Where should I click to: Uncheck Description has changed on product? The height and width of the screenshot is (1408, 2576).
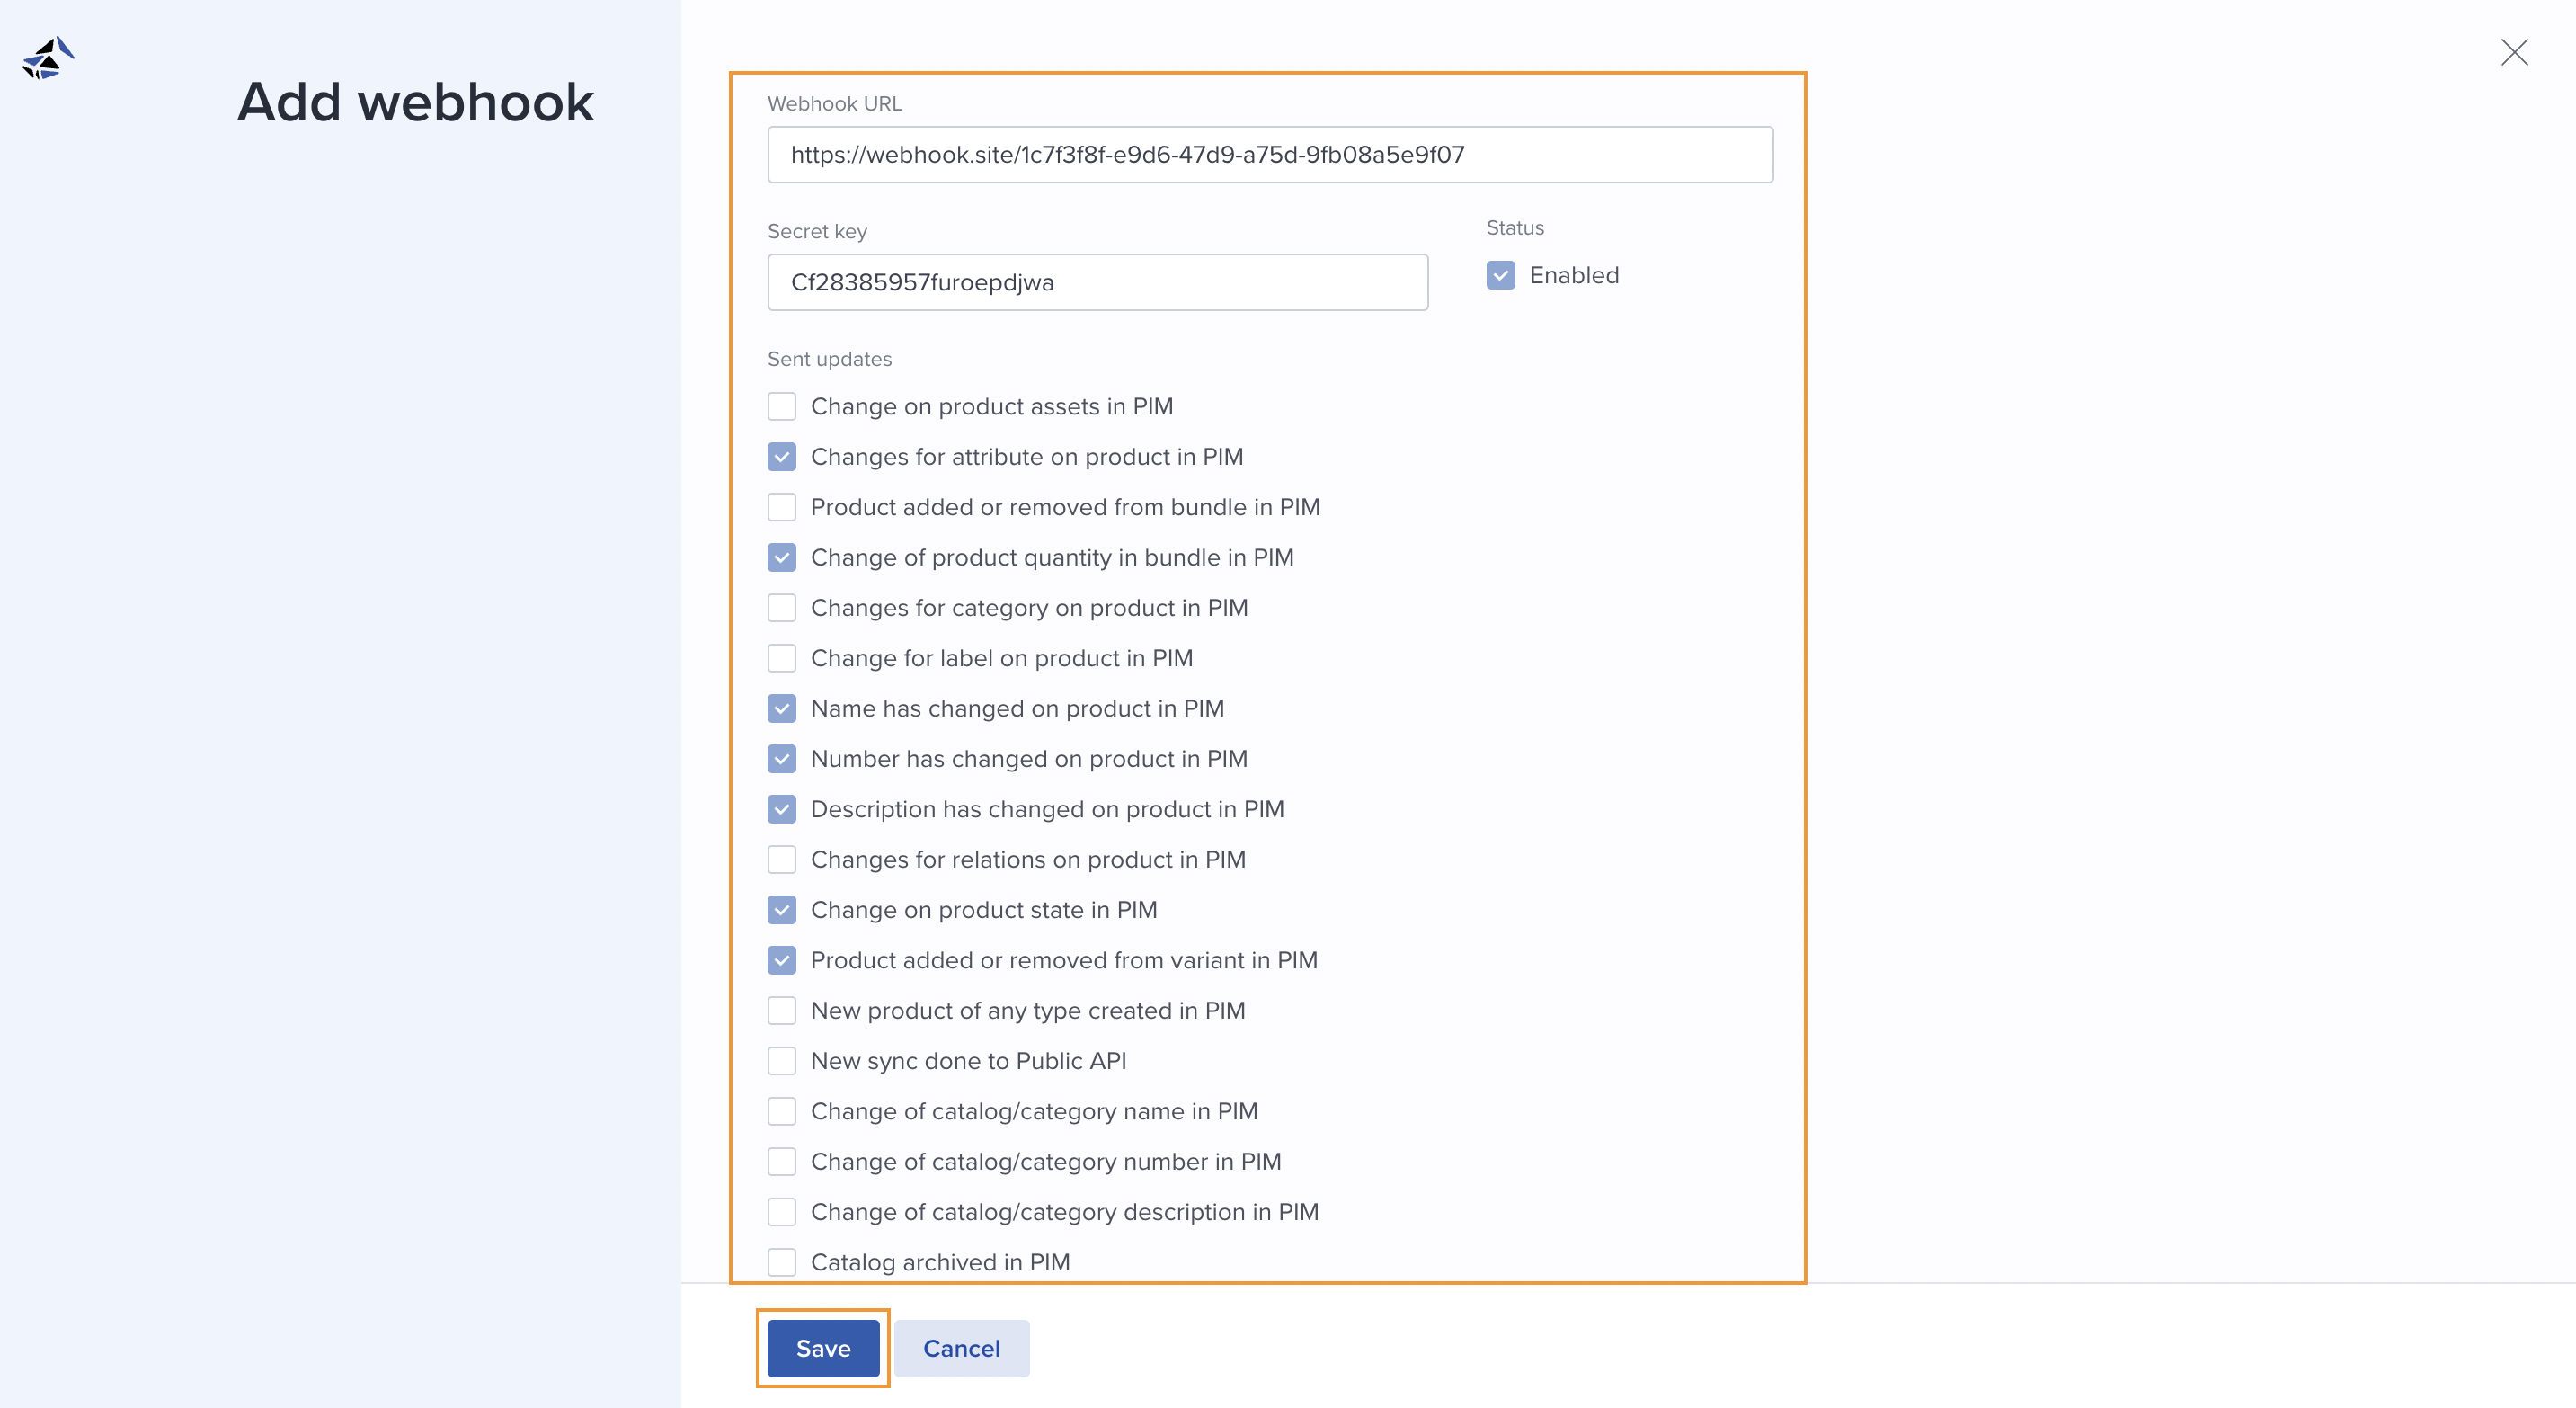782,809
